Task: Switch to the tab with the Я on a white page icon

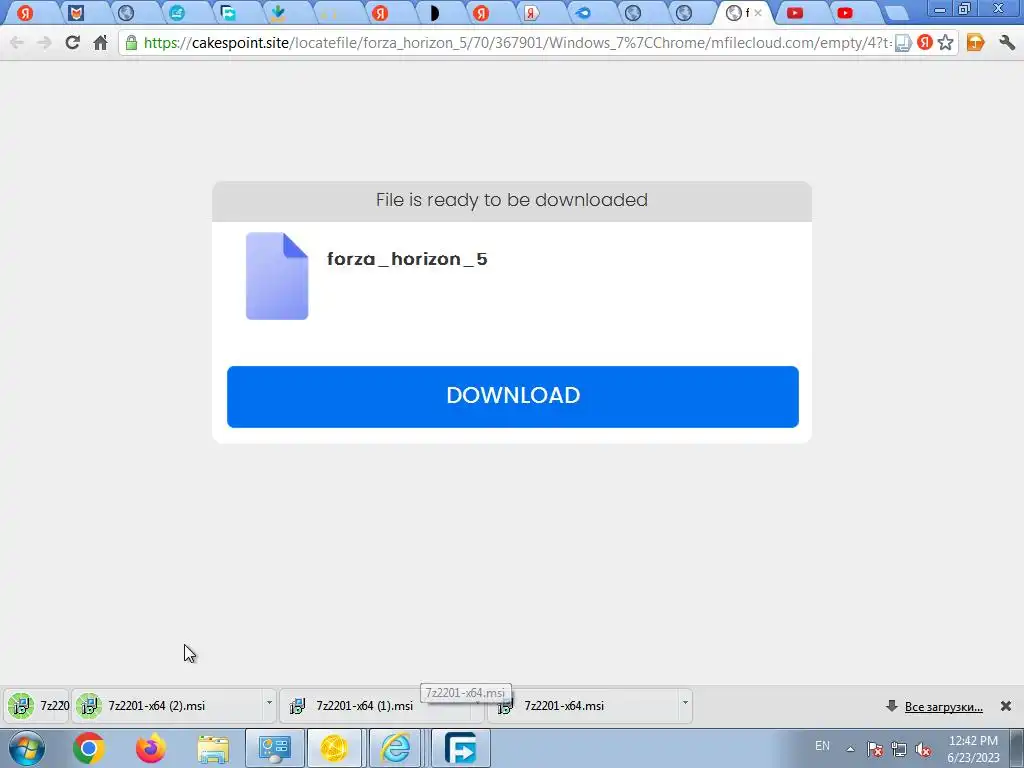Action: tap(531, 12)
